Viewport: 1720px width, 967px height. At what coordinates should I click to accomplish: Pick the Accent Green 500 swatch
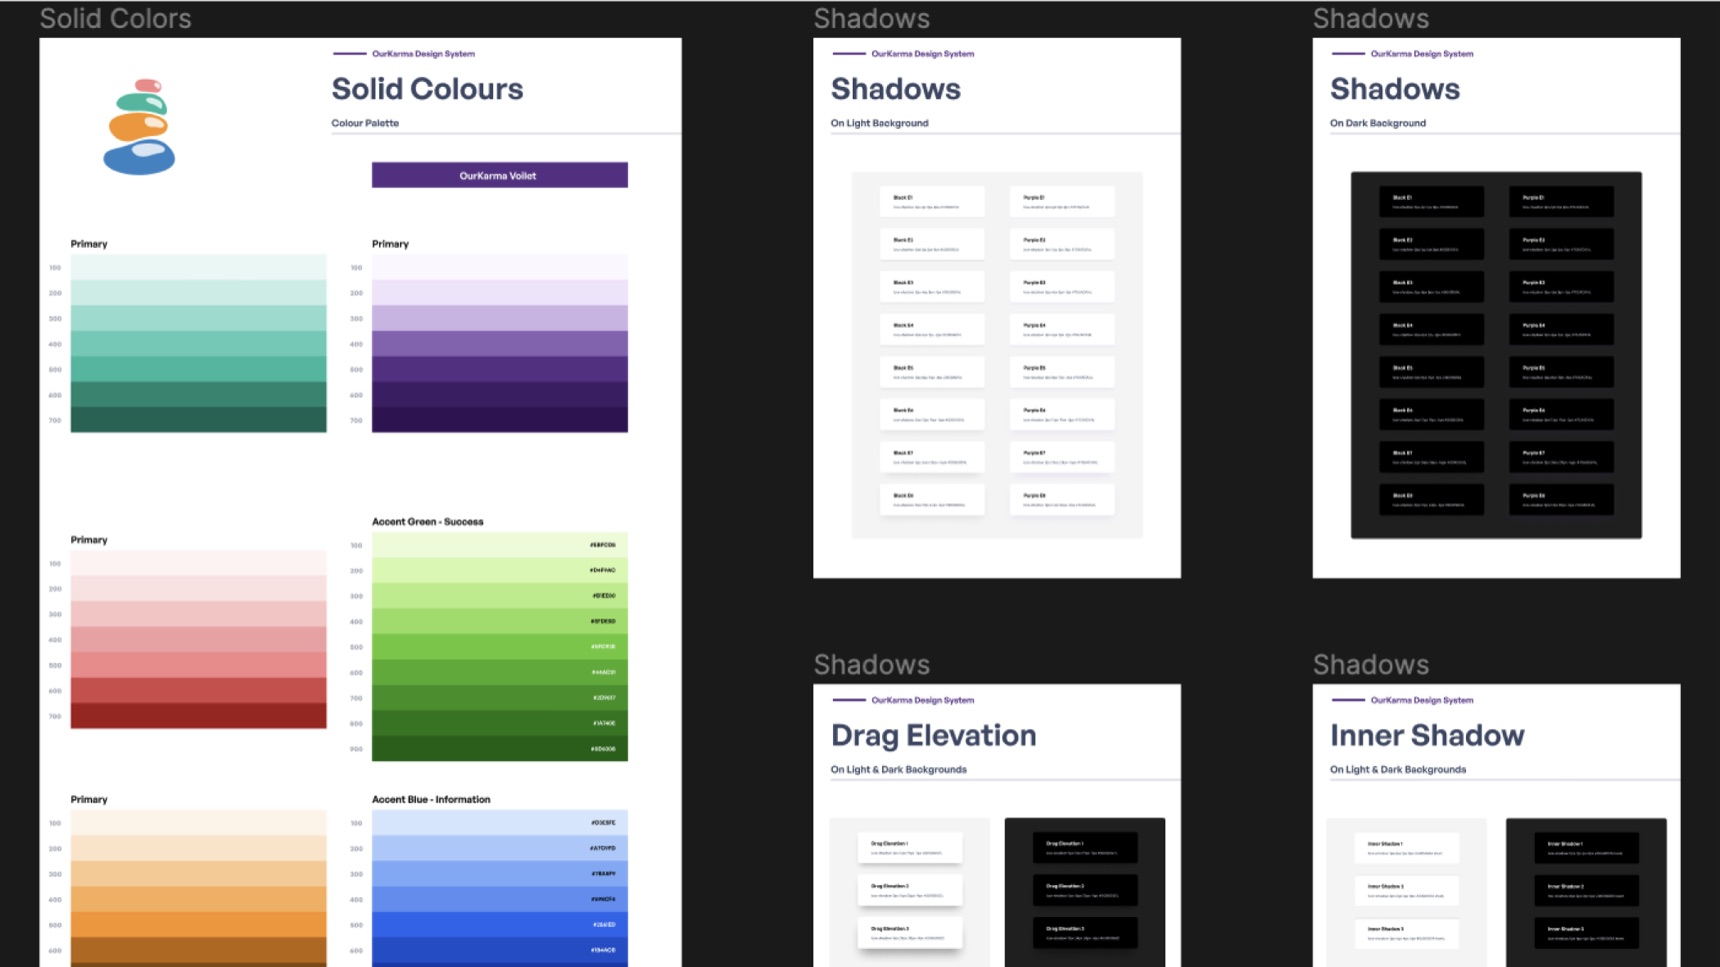(500, 647)
